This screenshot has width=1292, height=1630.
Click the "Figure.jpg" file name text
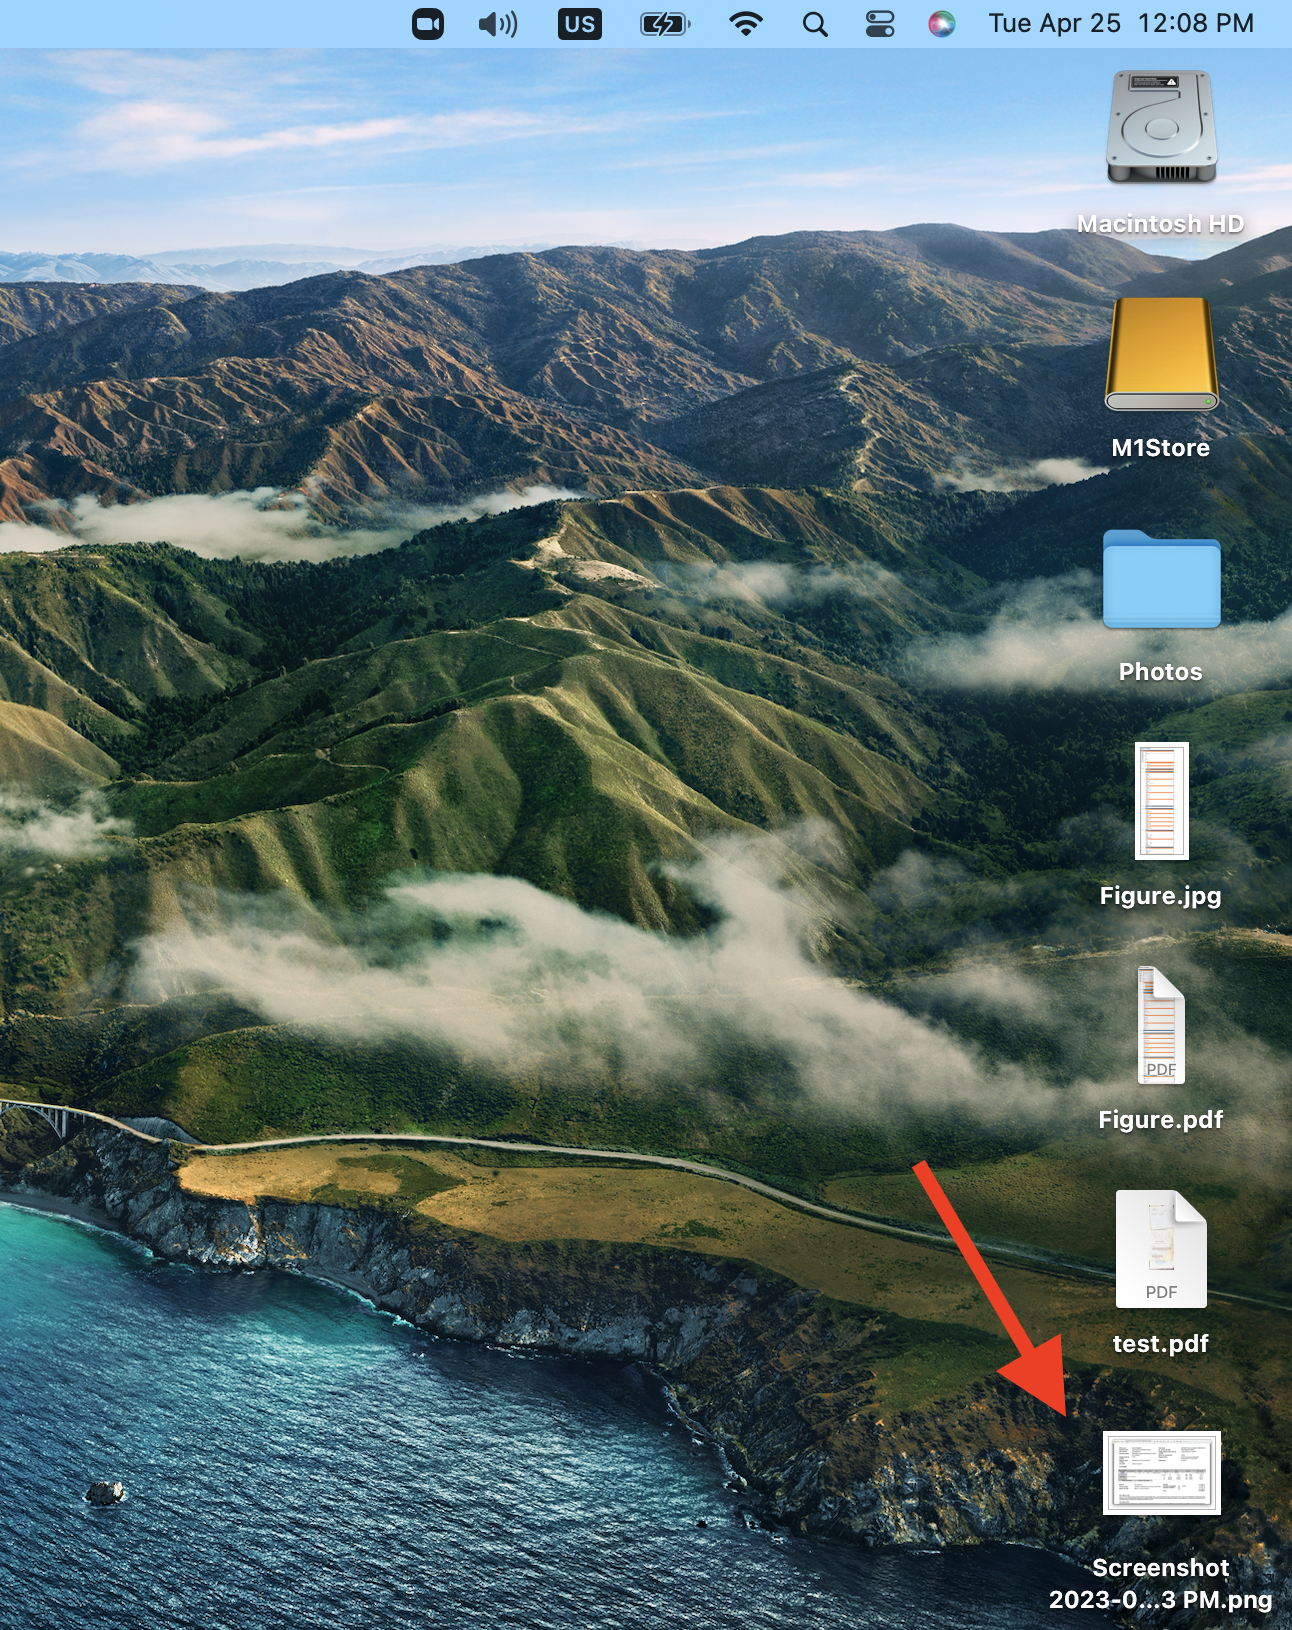pyautogui.click(x=1161, y=896)
